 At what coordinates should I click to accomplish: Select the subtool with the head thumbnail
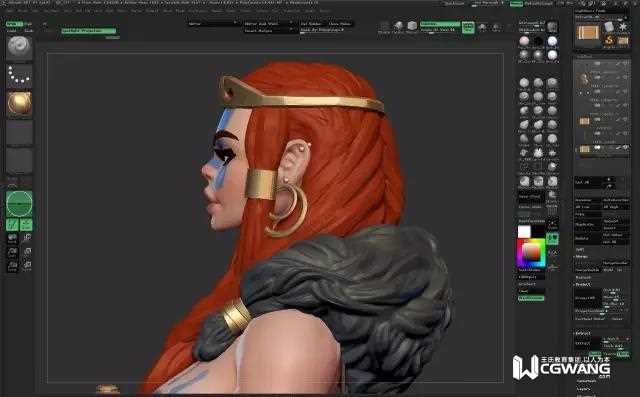tap(584, 78)
